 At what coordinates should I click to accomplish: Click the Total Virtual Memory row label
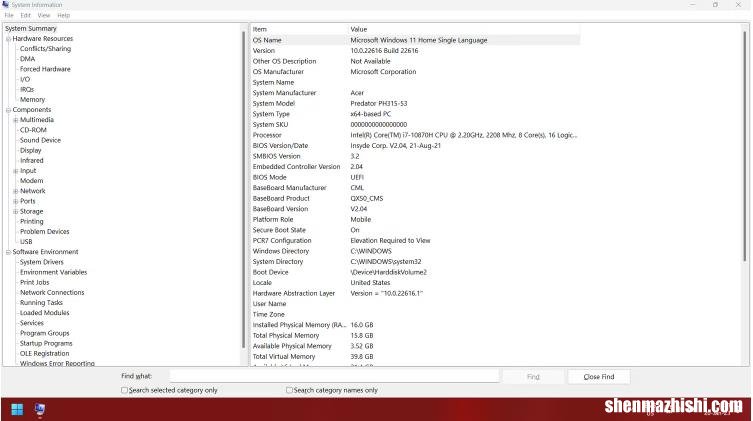[284, 357]
